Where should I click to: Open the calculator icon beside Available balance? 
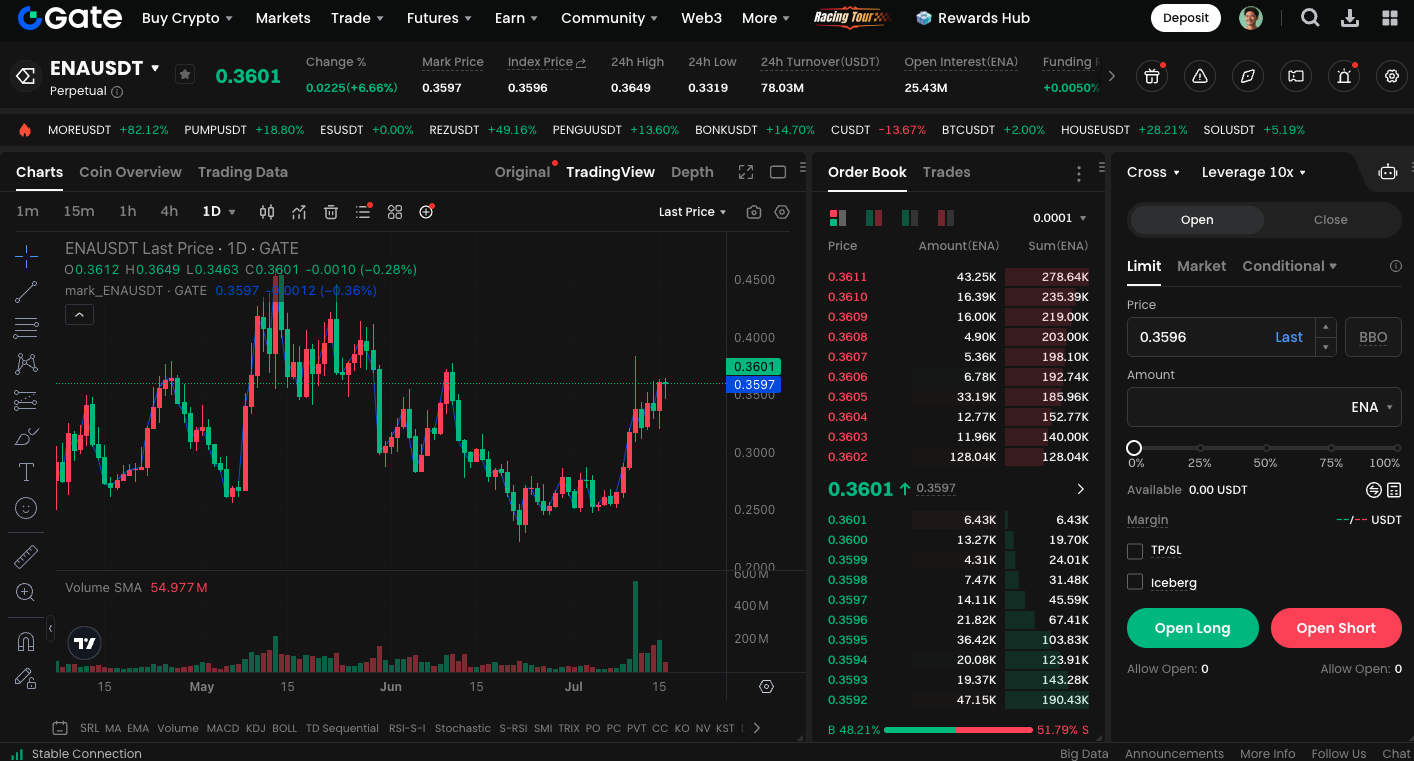click(x=1394, y=490)
